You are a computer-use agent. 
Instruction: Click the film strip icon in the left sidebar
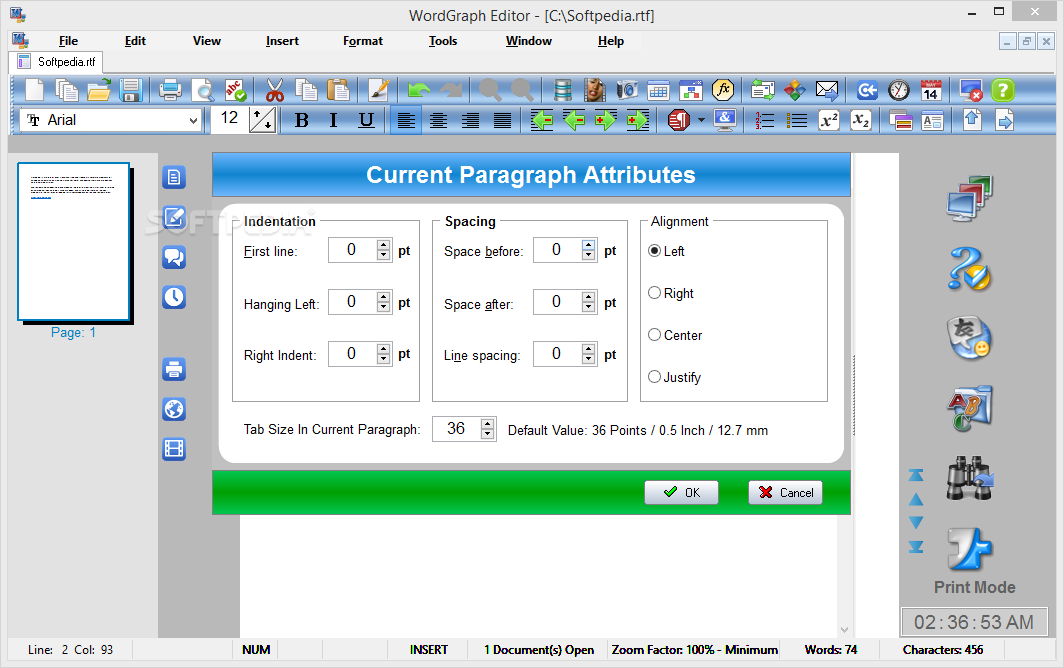click(x=174, y=449)
